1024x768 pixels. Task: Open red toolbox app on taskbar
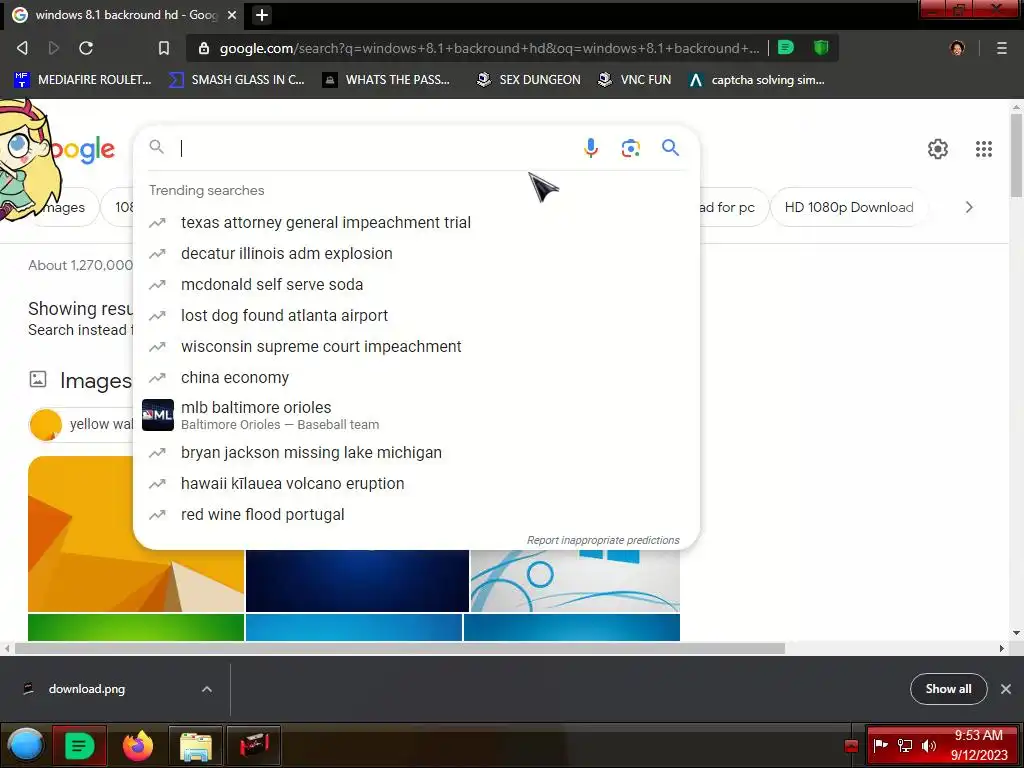pos(253,745)
